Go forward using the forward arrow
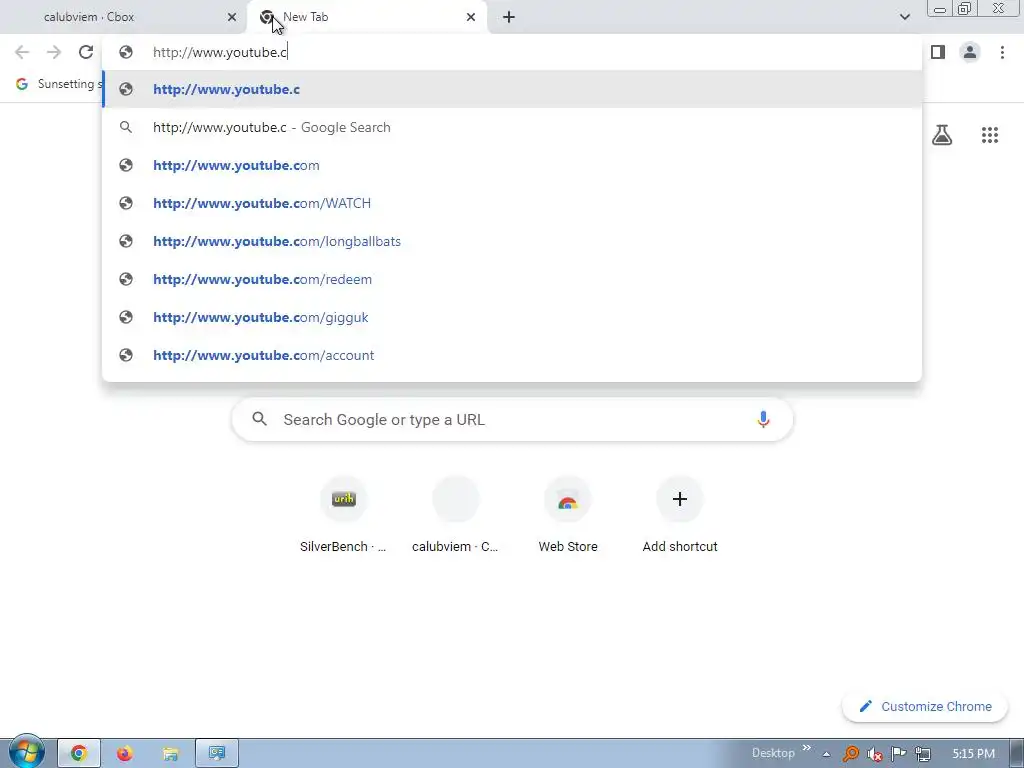The height and width of the screenshot is (768, 1024). coord(54,52)
